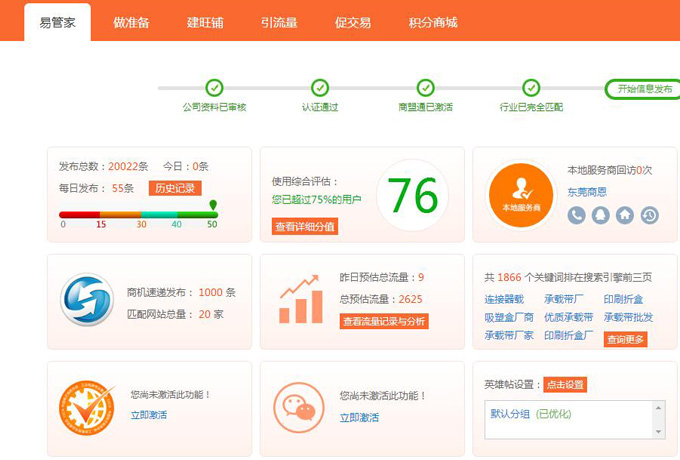Click the blue 商机速递 sync icon

tap(87, 300)
